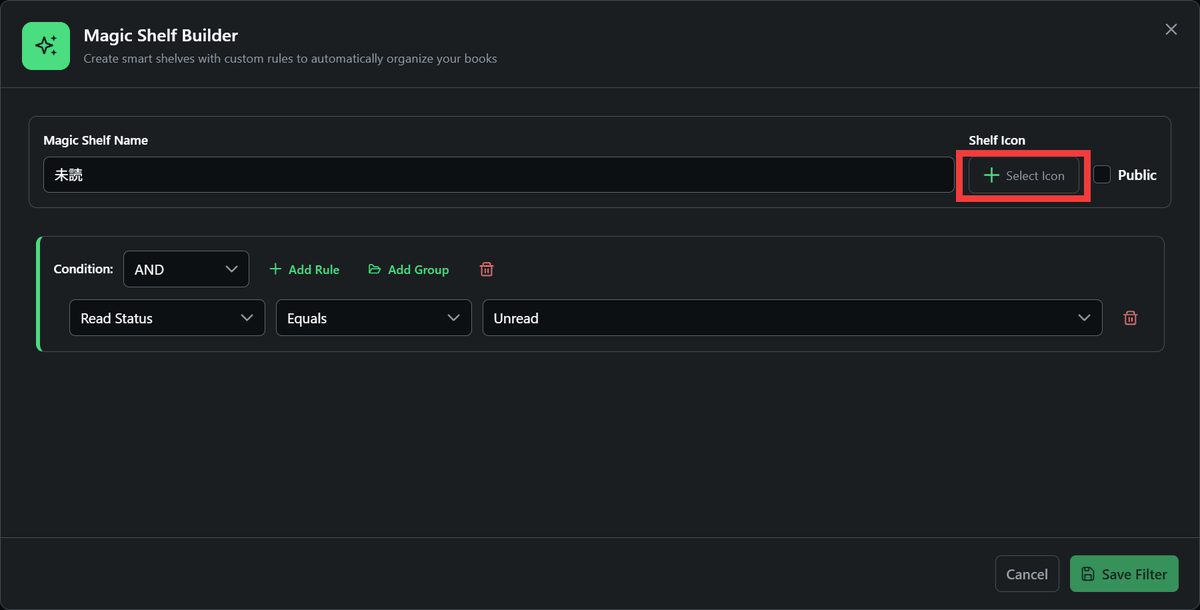Open the Select Icon picker
Viewport: 1200px width, 610px height.
point(1024,175)
